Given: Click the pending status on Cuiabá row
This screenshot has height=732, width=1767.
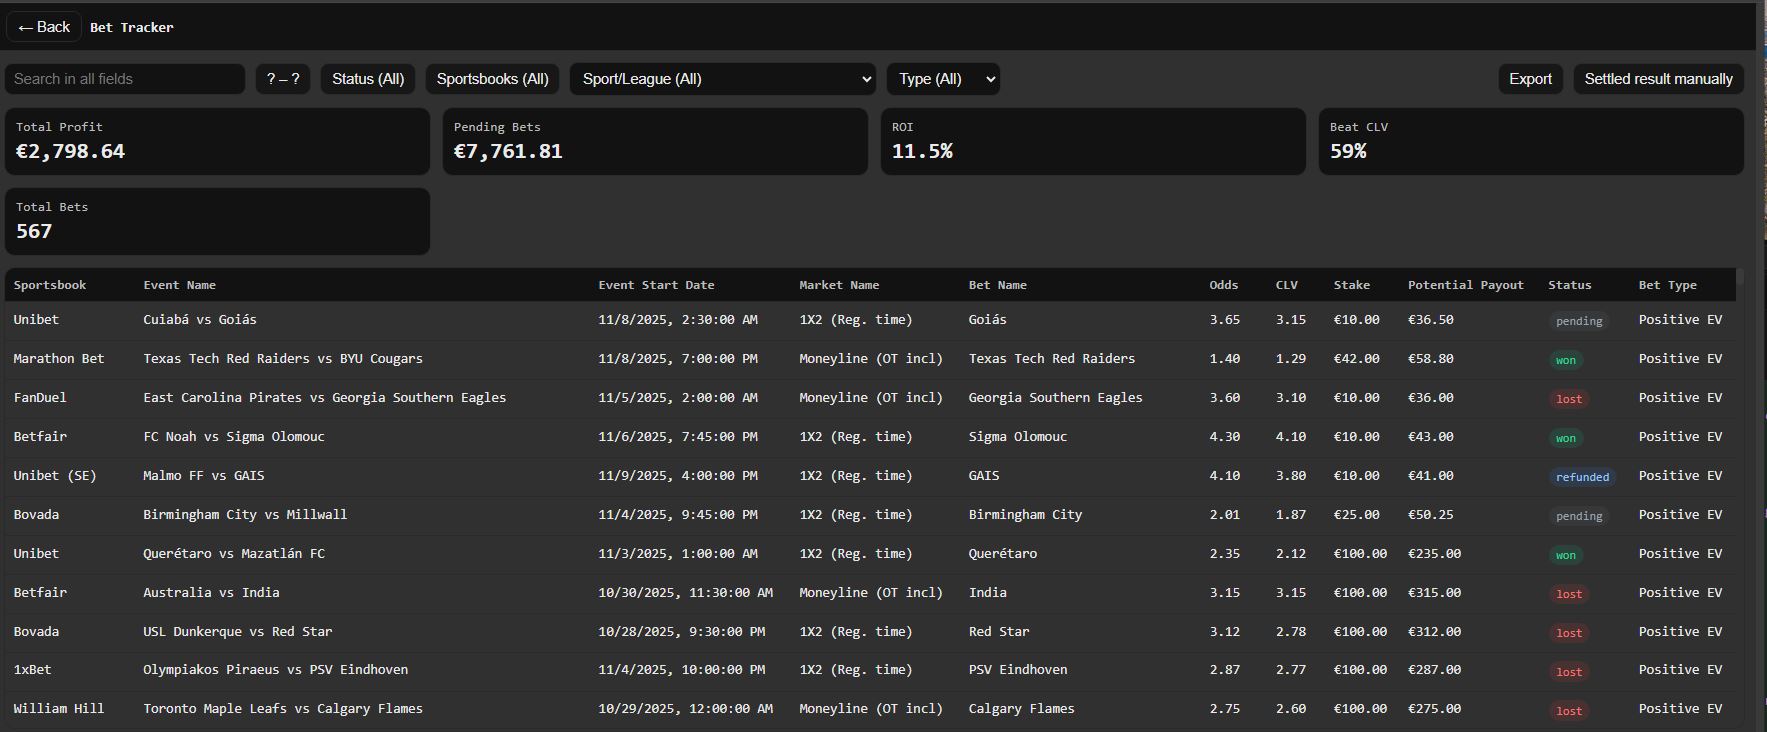Looking at the screenshot, I should point(1579,321).
